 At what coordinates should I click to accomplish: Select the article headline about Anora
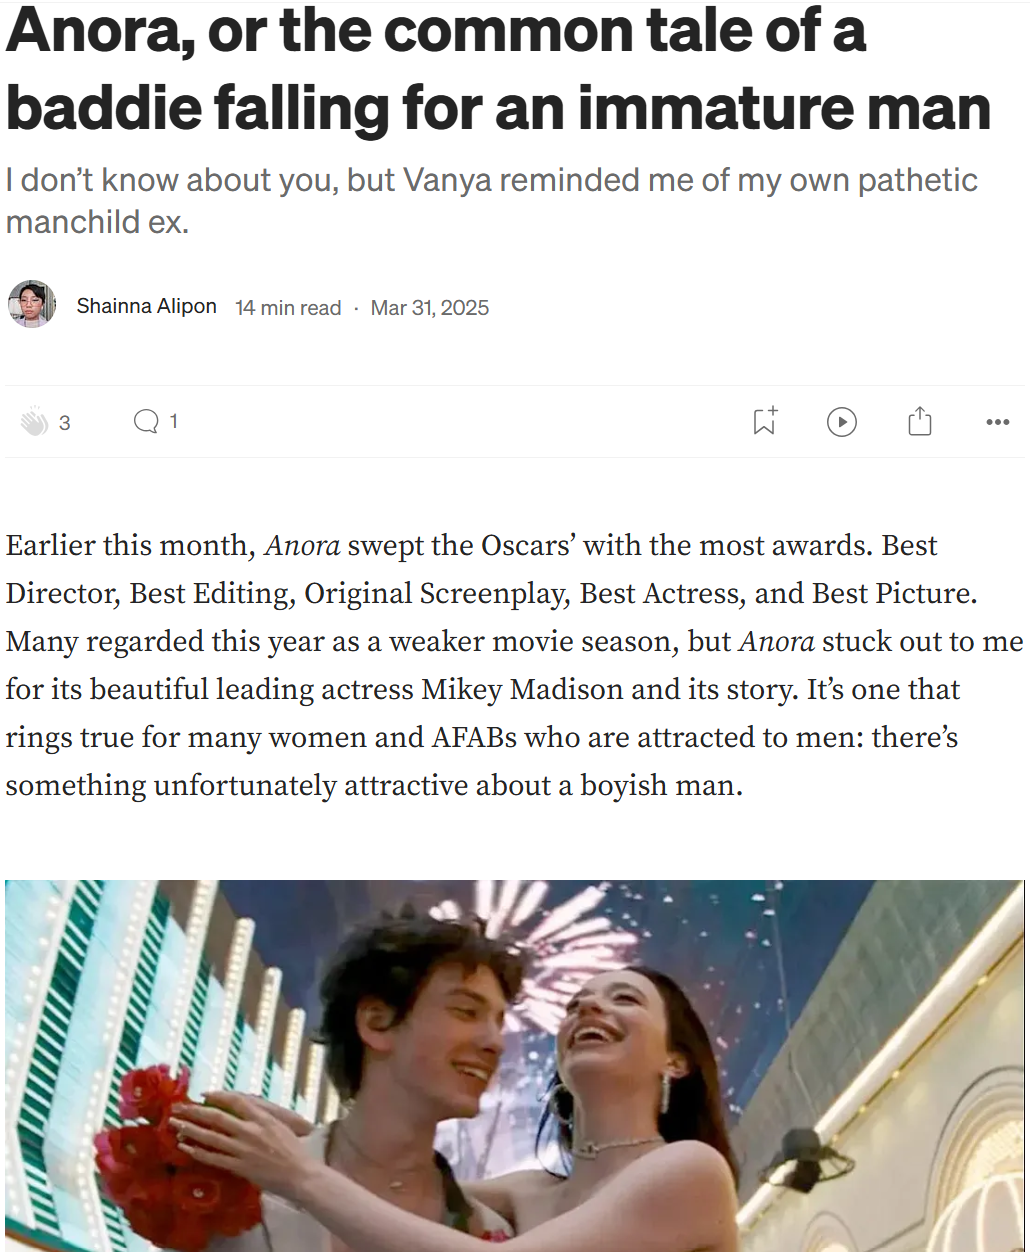(x=498, y=68)
